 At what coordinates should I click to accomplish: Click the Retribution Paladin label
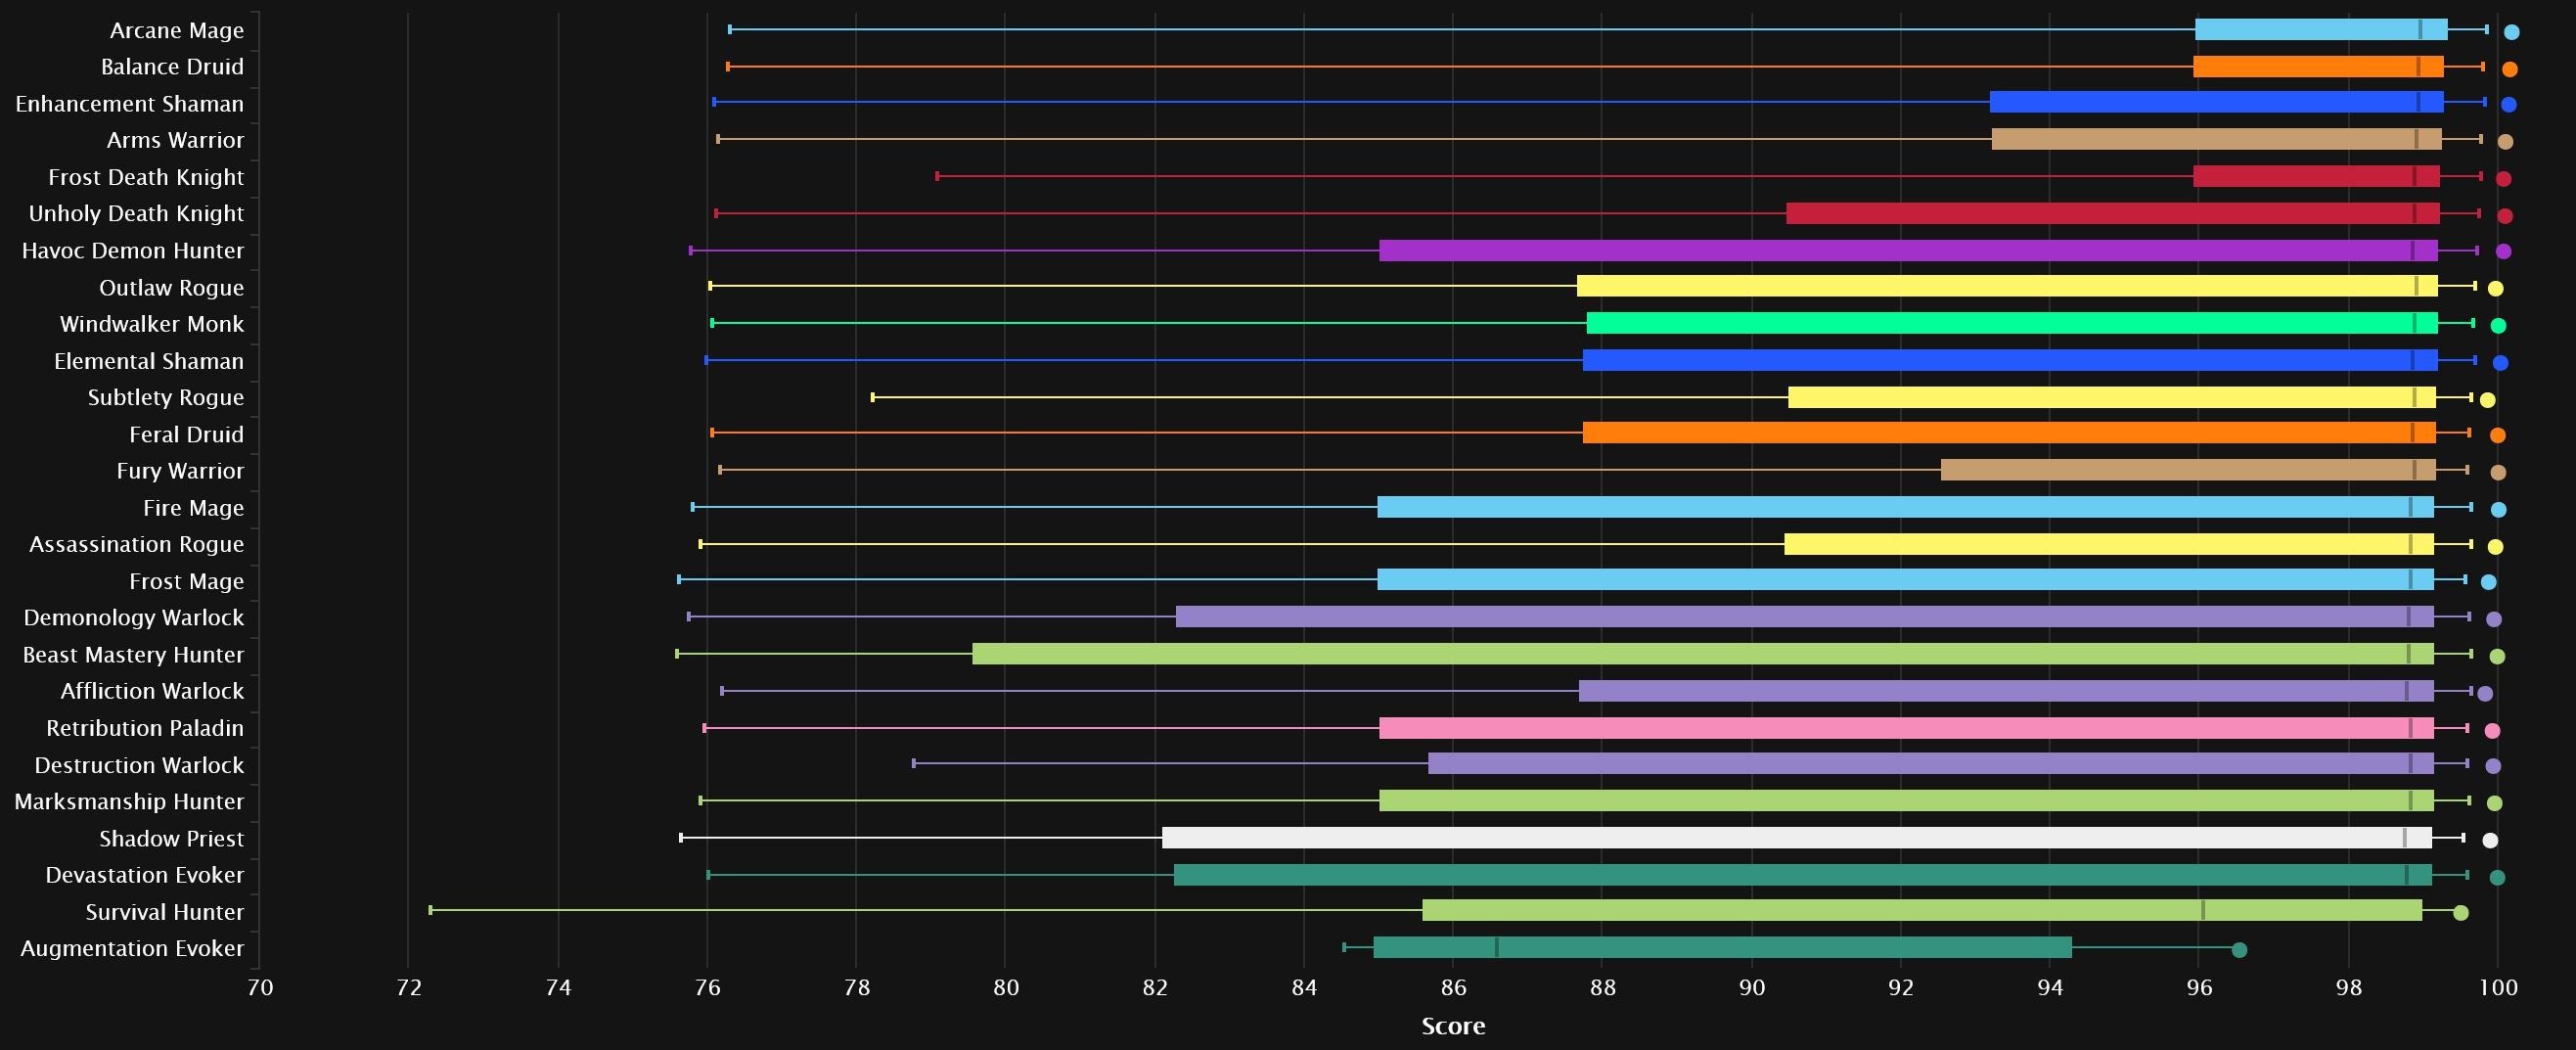point(145,728)
